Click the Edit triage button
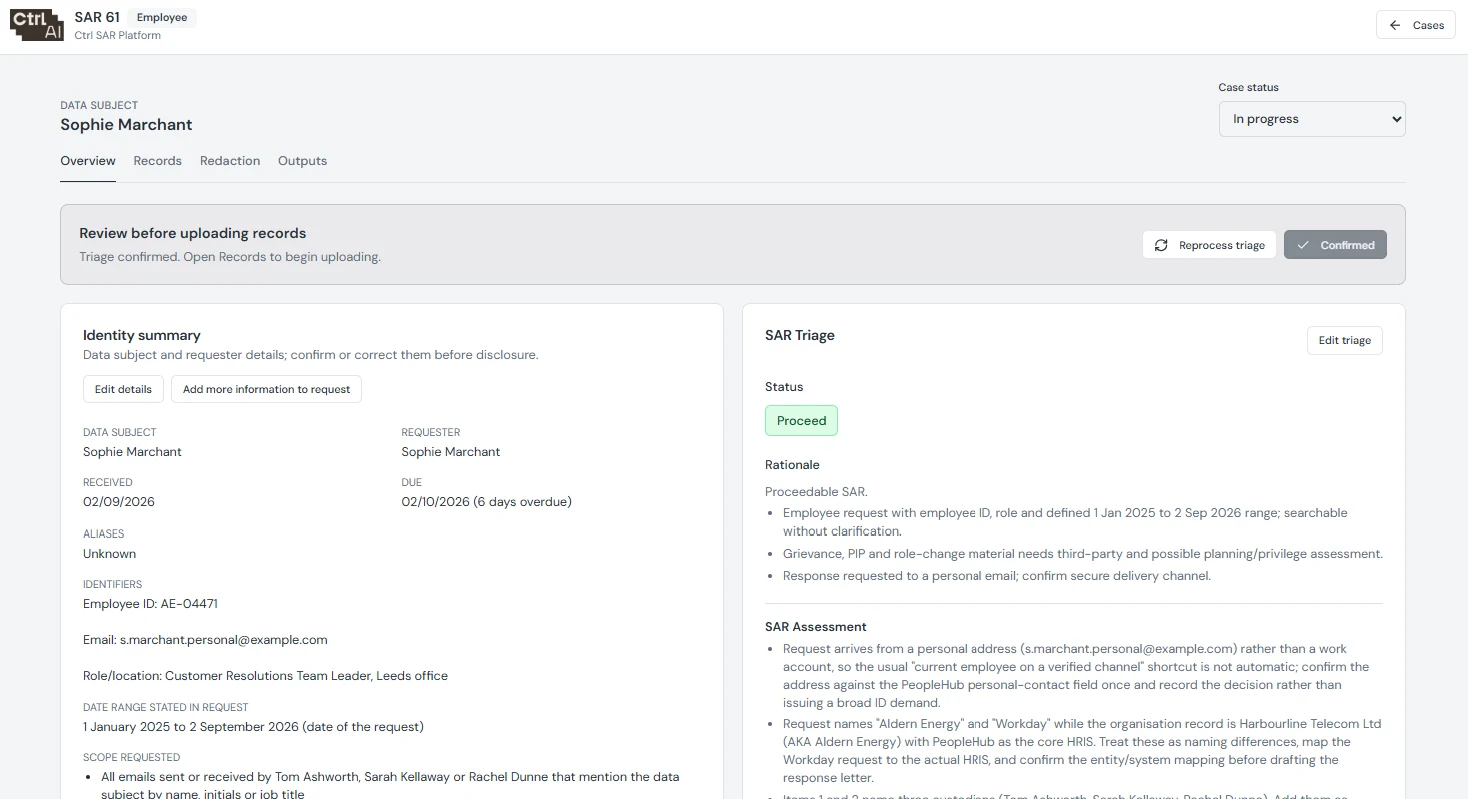Screen dimensions: 1468x799 (1345, 340)
